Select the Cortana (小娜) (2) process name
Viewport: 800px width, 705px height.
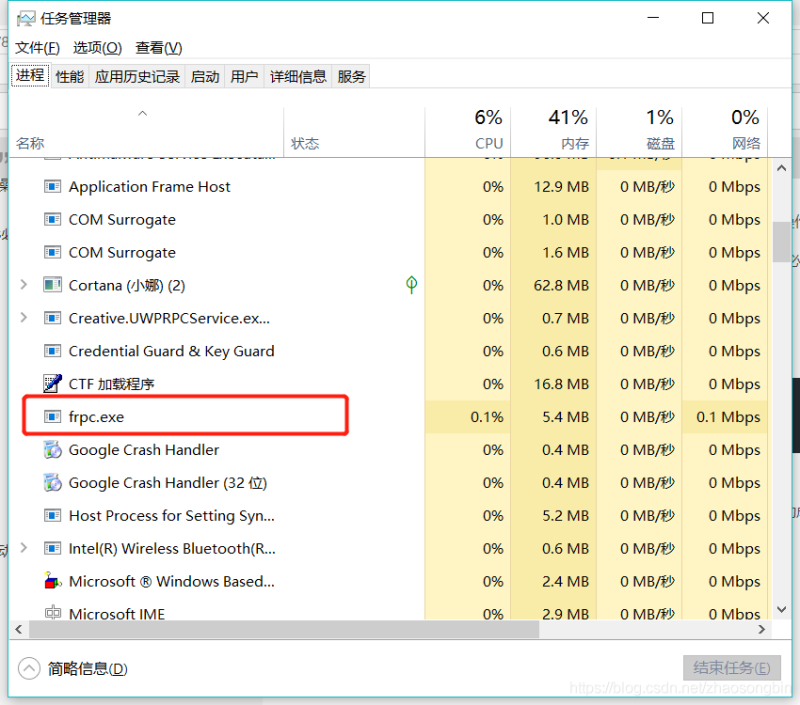(x=127, y=285)
